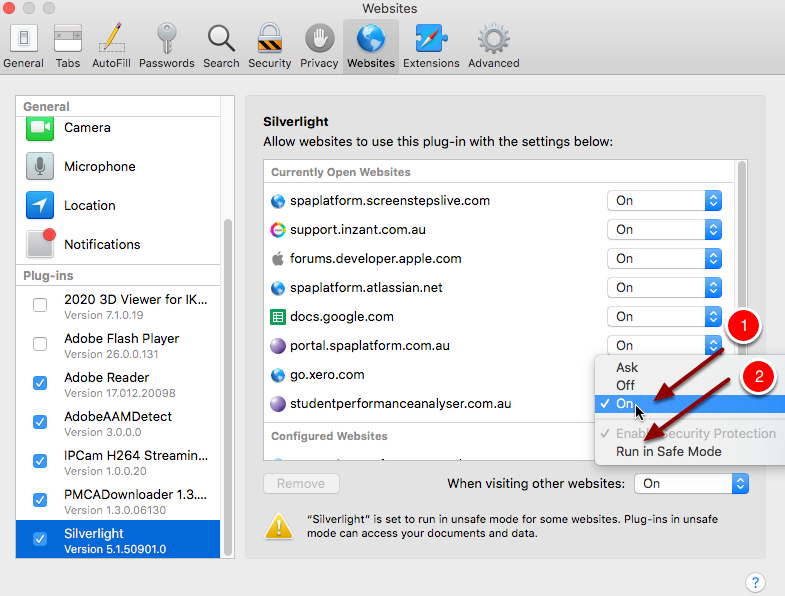Select the studentperformanceanalyser.com.au row text
The height and width of the screenshot is (596, 785).
coord(401,404)
